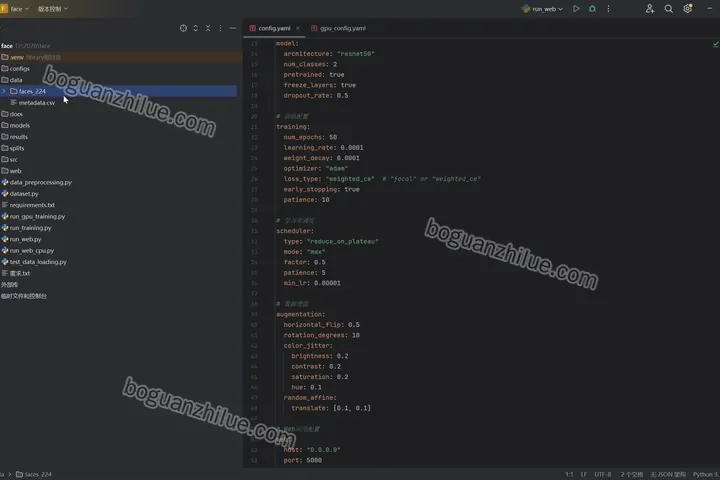Run the run_web configuration

576,9
